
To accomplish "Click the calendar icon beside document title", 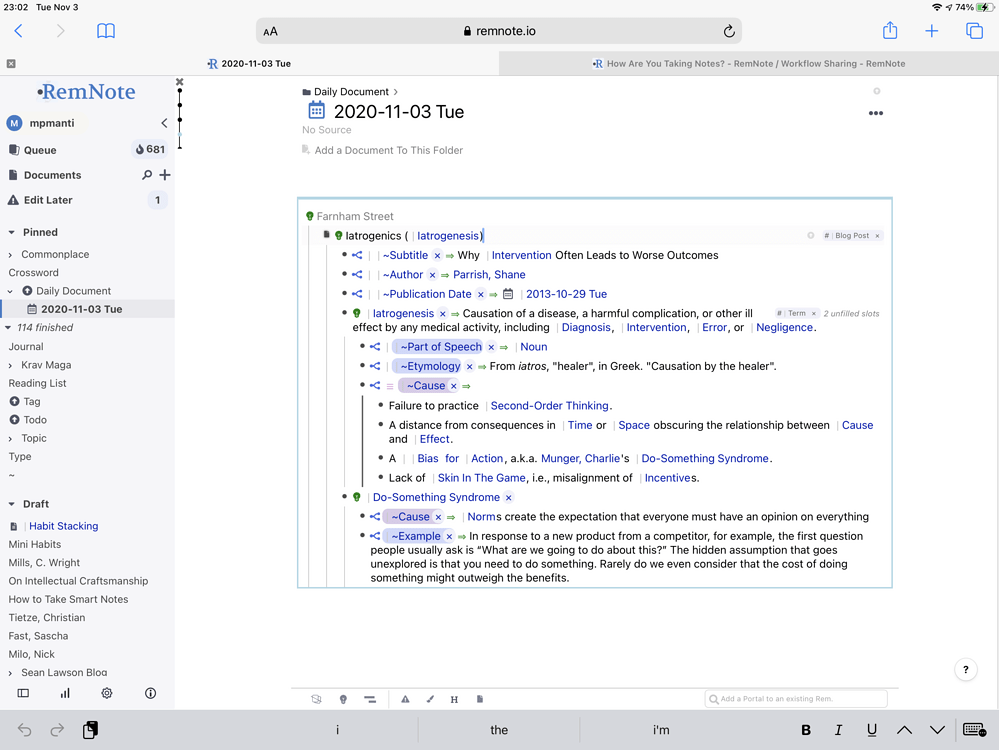I will (x=316, y=111).
